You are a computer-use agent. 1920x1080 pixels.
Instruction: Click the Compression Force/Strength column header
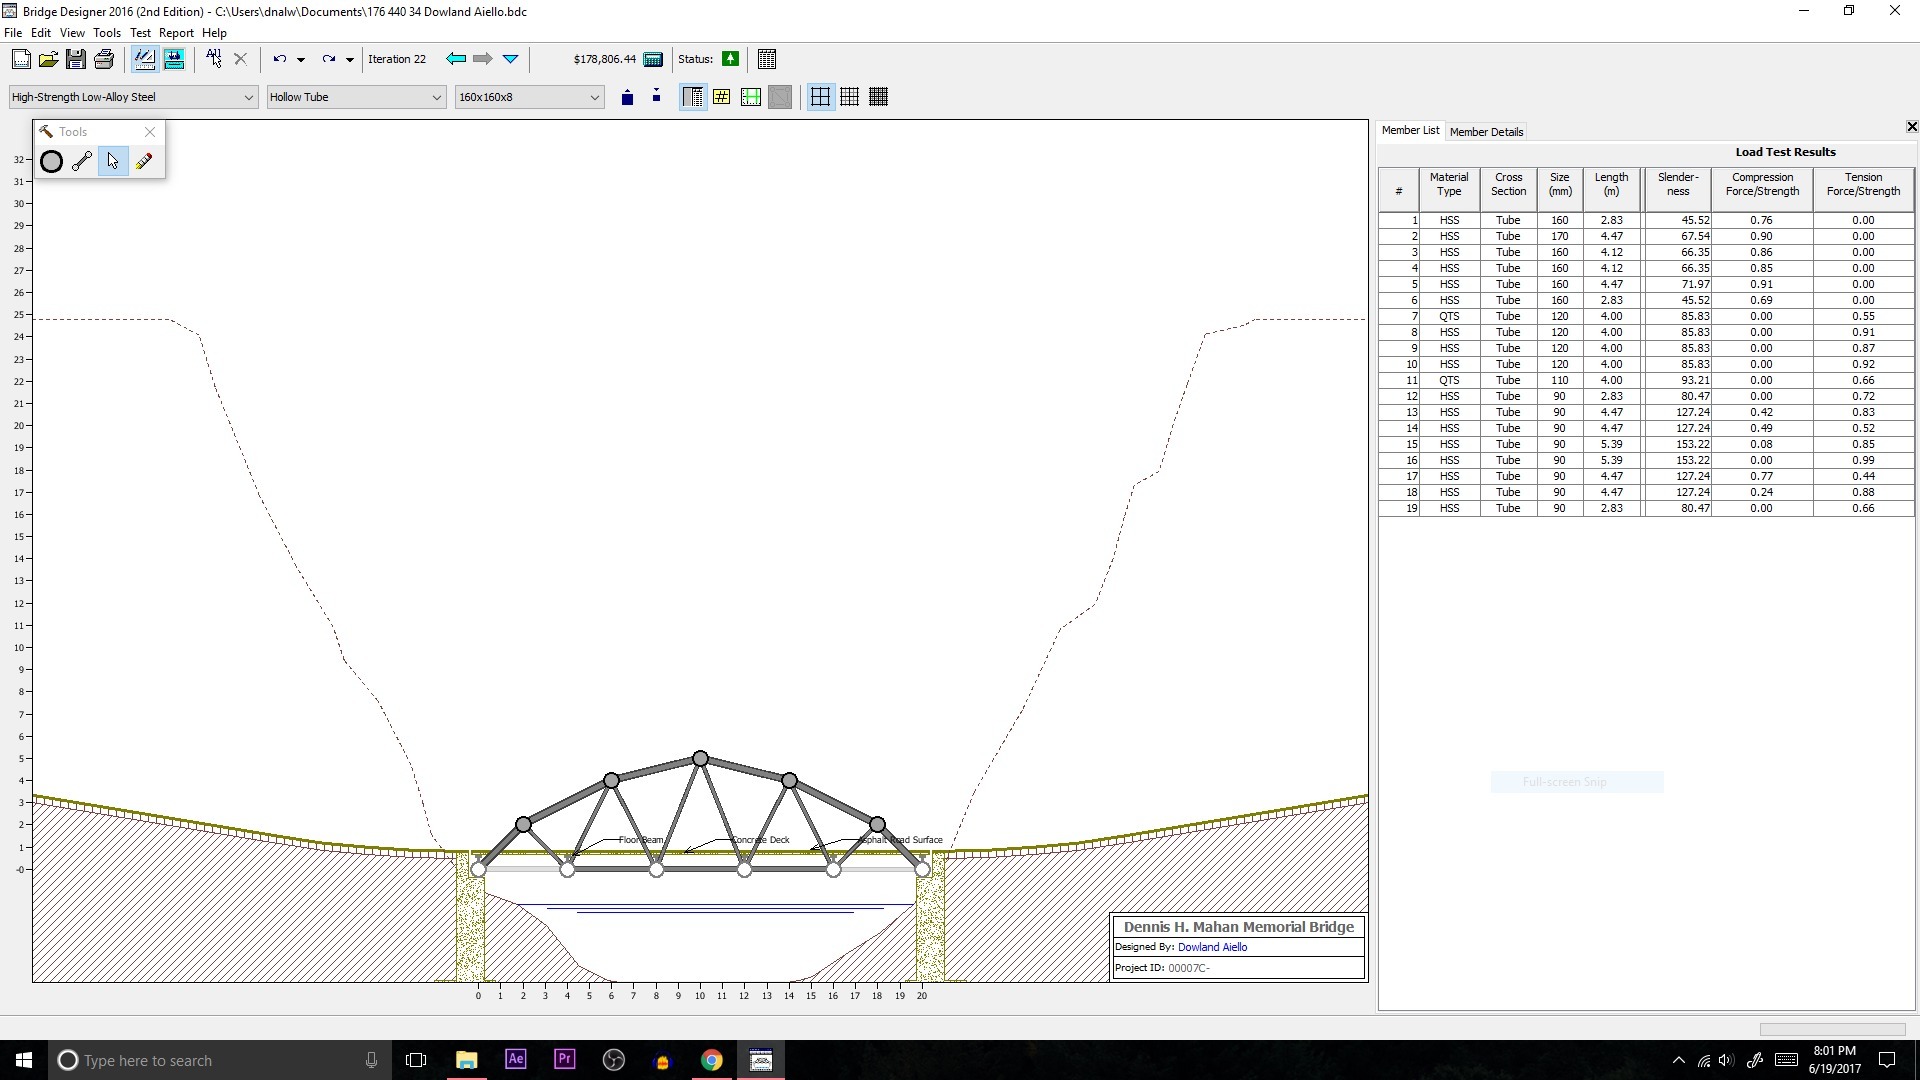[1762, 185]
